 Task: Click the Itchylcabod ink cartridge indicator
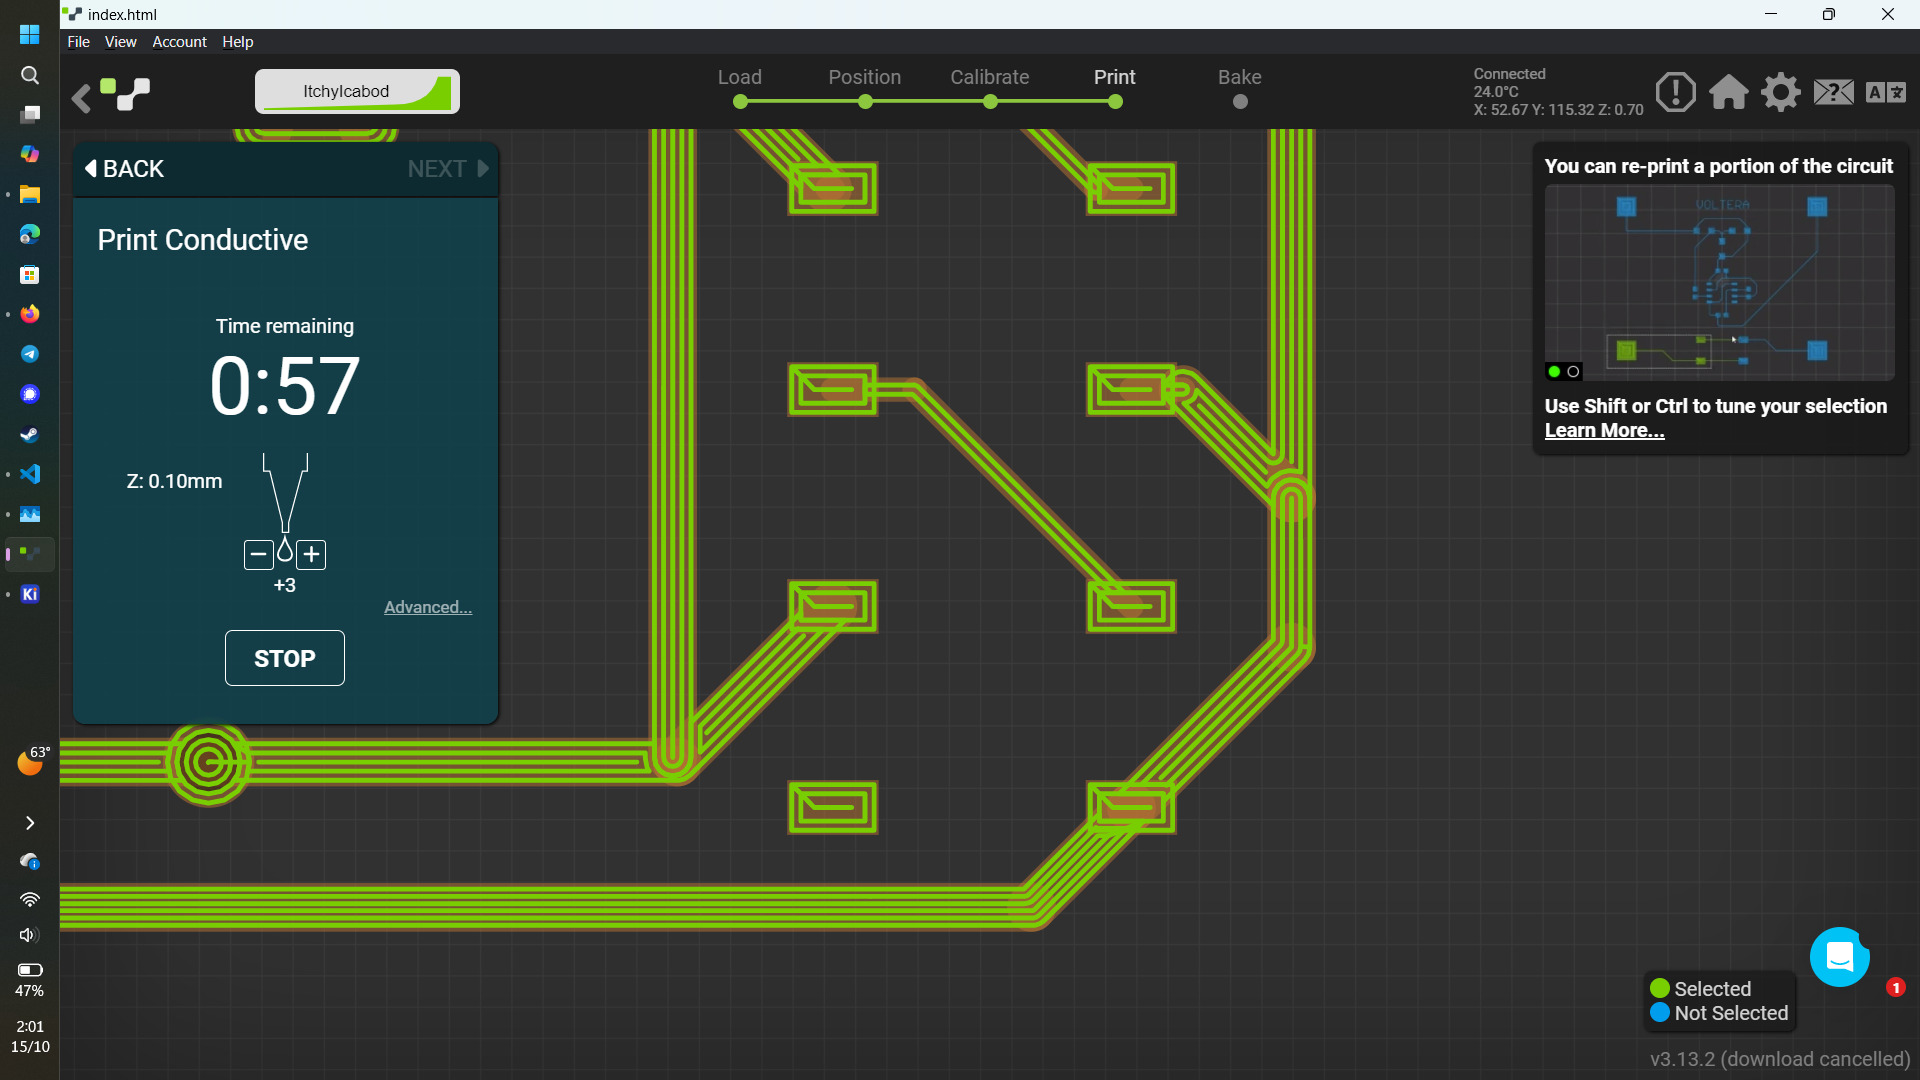point(357,91)
